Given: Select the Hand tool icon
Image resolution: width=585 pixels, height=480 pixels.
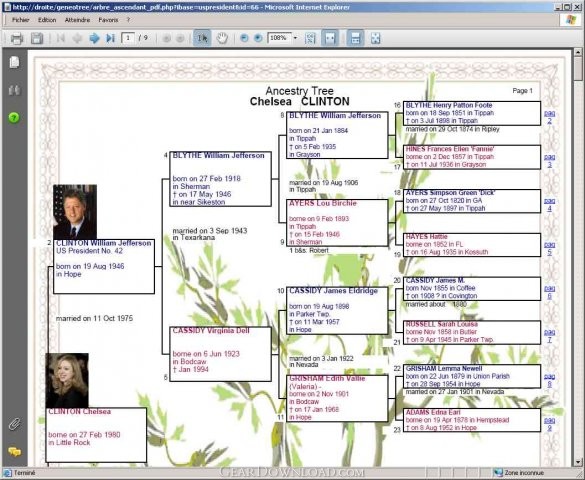Looking at the screenshot, I should [222, 38].
